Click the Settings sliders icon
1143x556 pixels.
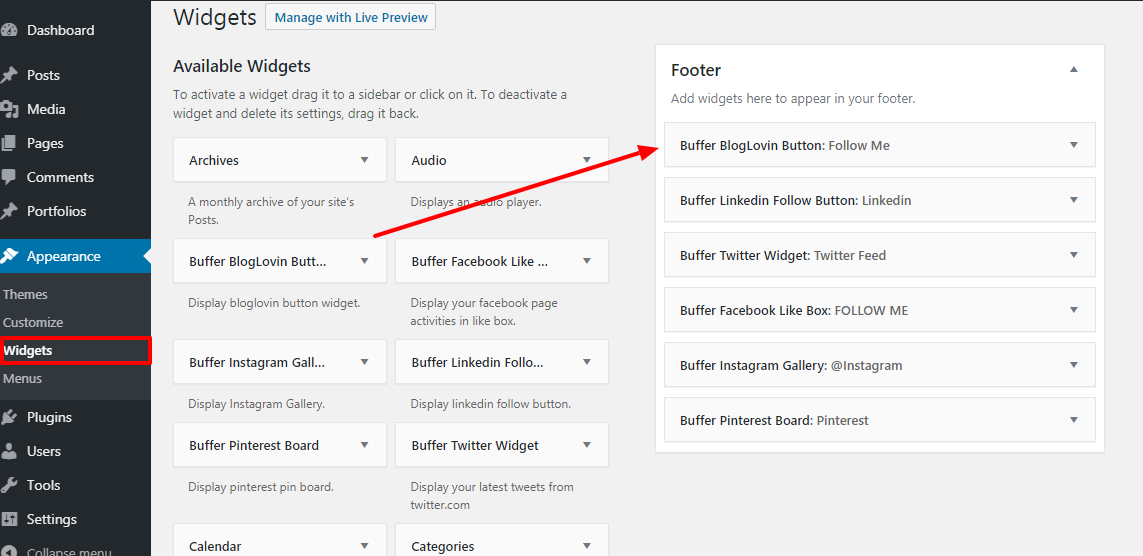pos(9,520)
